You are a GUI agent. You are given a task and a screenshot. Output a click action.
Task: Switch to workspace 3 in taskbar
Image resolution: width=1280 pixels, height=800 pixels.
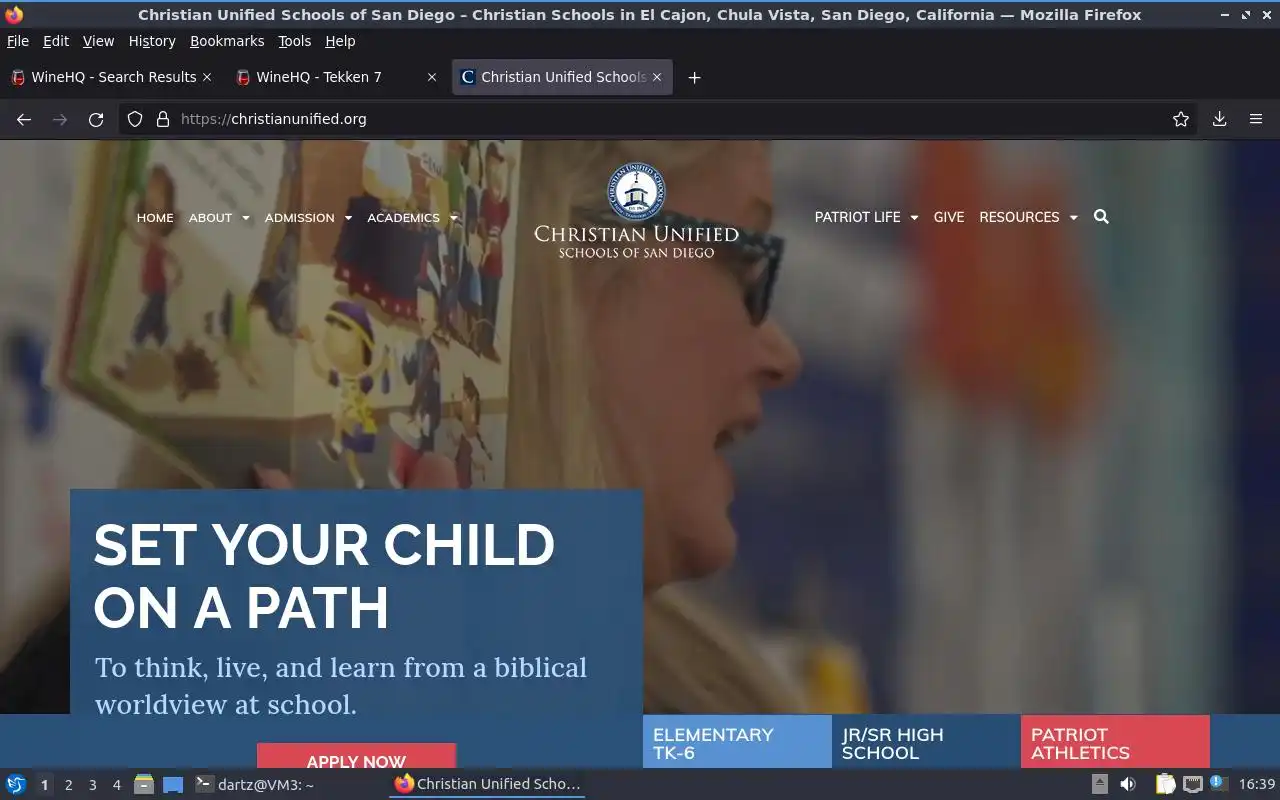[x=92, y=785]
